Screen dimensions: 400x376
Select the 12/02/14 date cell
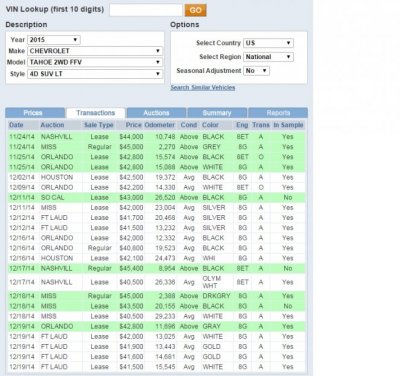tap(22, 177)
